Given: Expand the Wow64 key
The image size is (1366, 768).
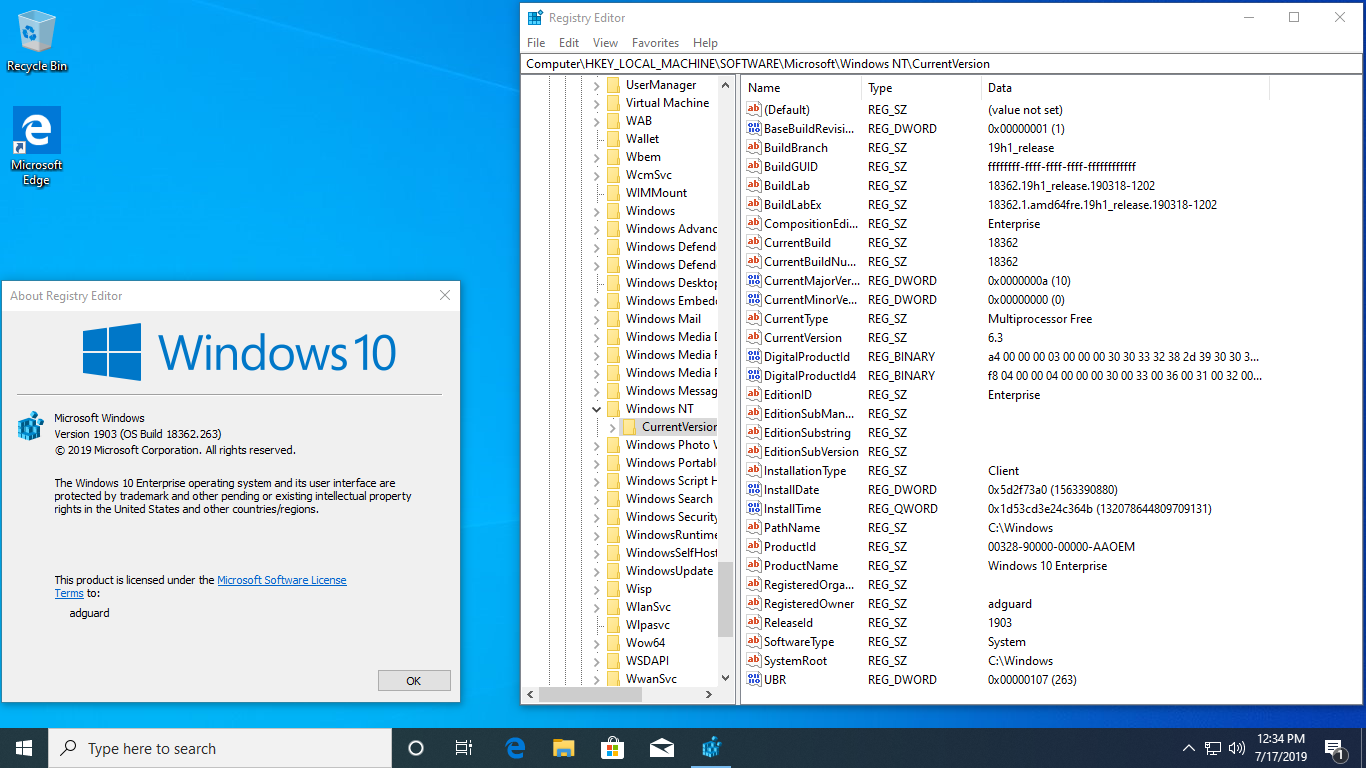Looking at the screenshot, I should point(597,643).
